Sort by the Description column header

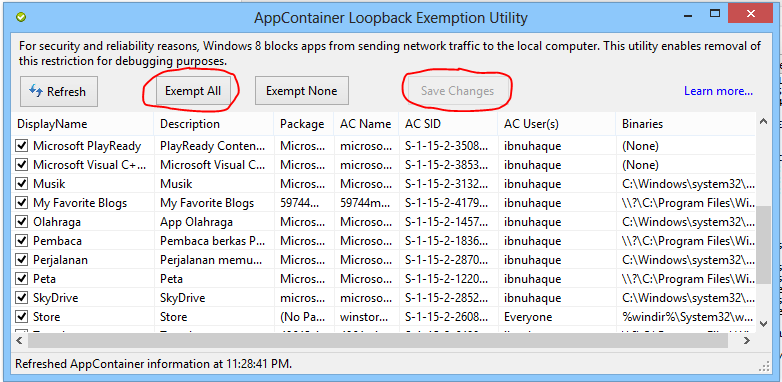tap(214, 124)
